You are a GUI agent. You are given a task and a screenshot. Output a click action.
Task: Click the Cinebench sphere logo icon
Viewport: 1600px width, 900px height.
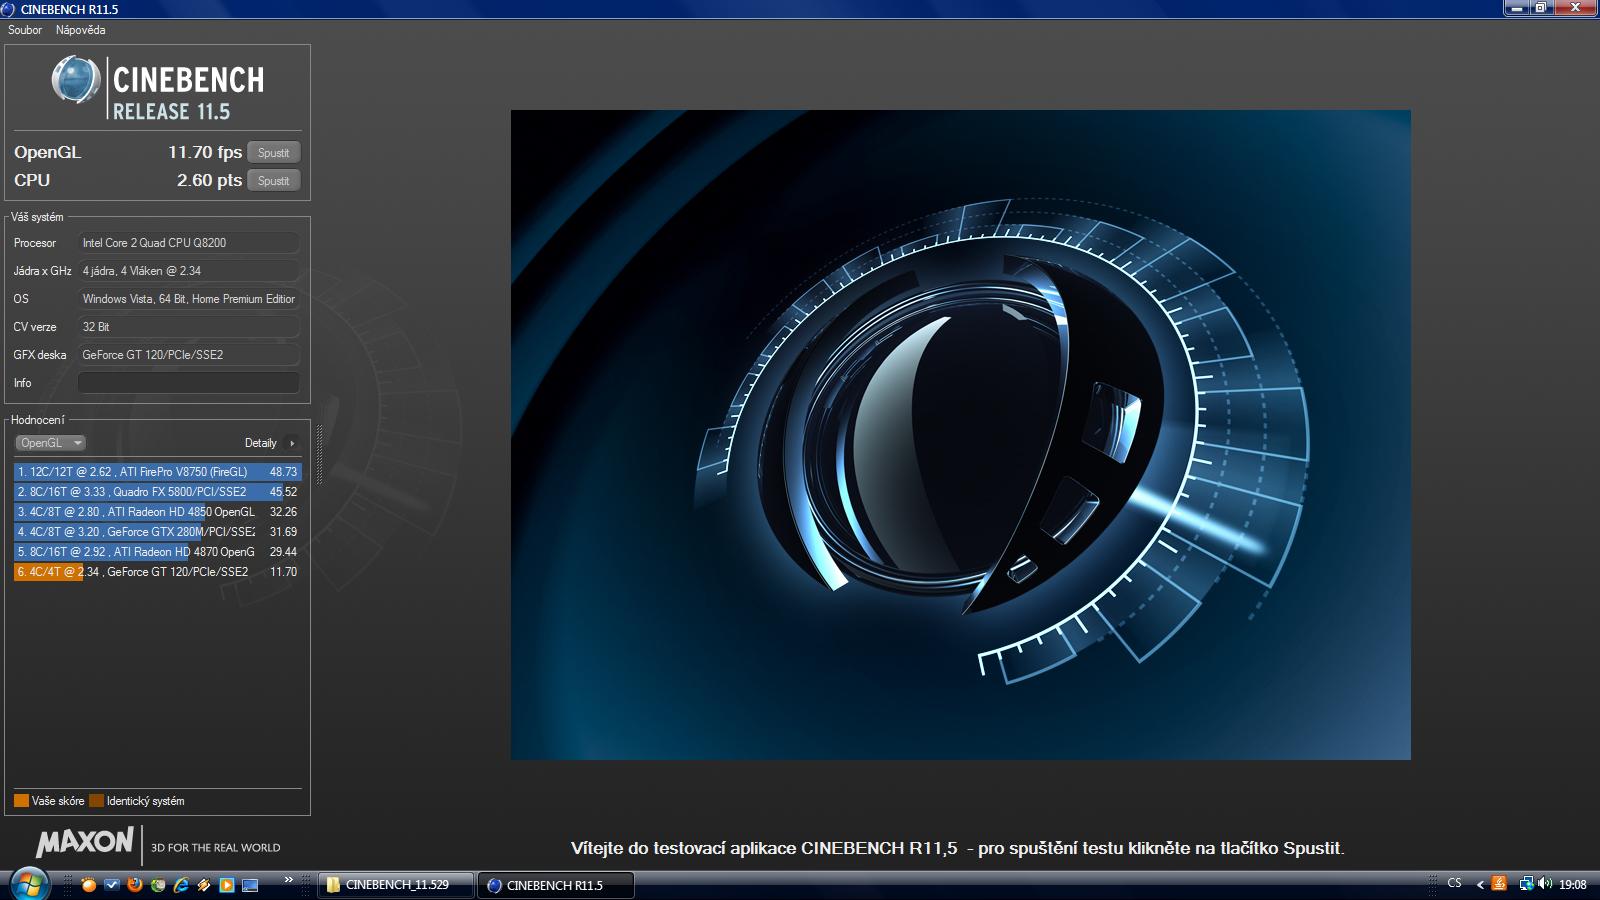click(76, 80)
